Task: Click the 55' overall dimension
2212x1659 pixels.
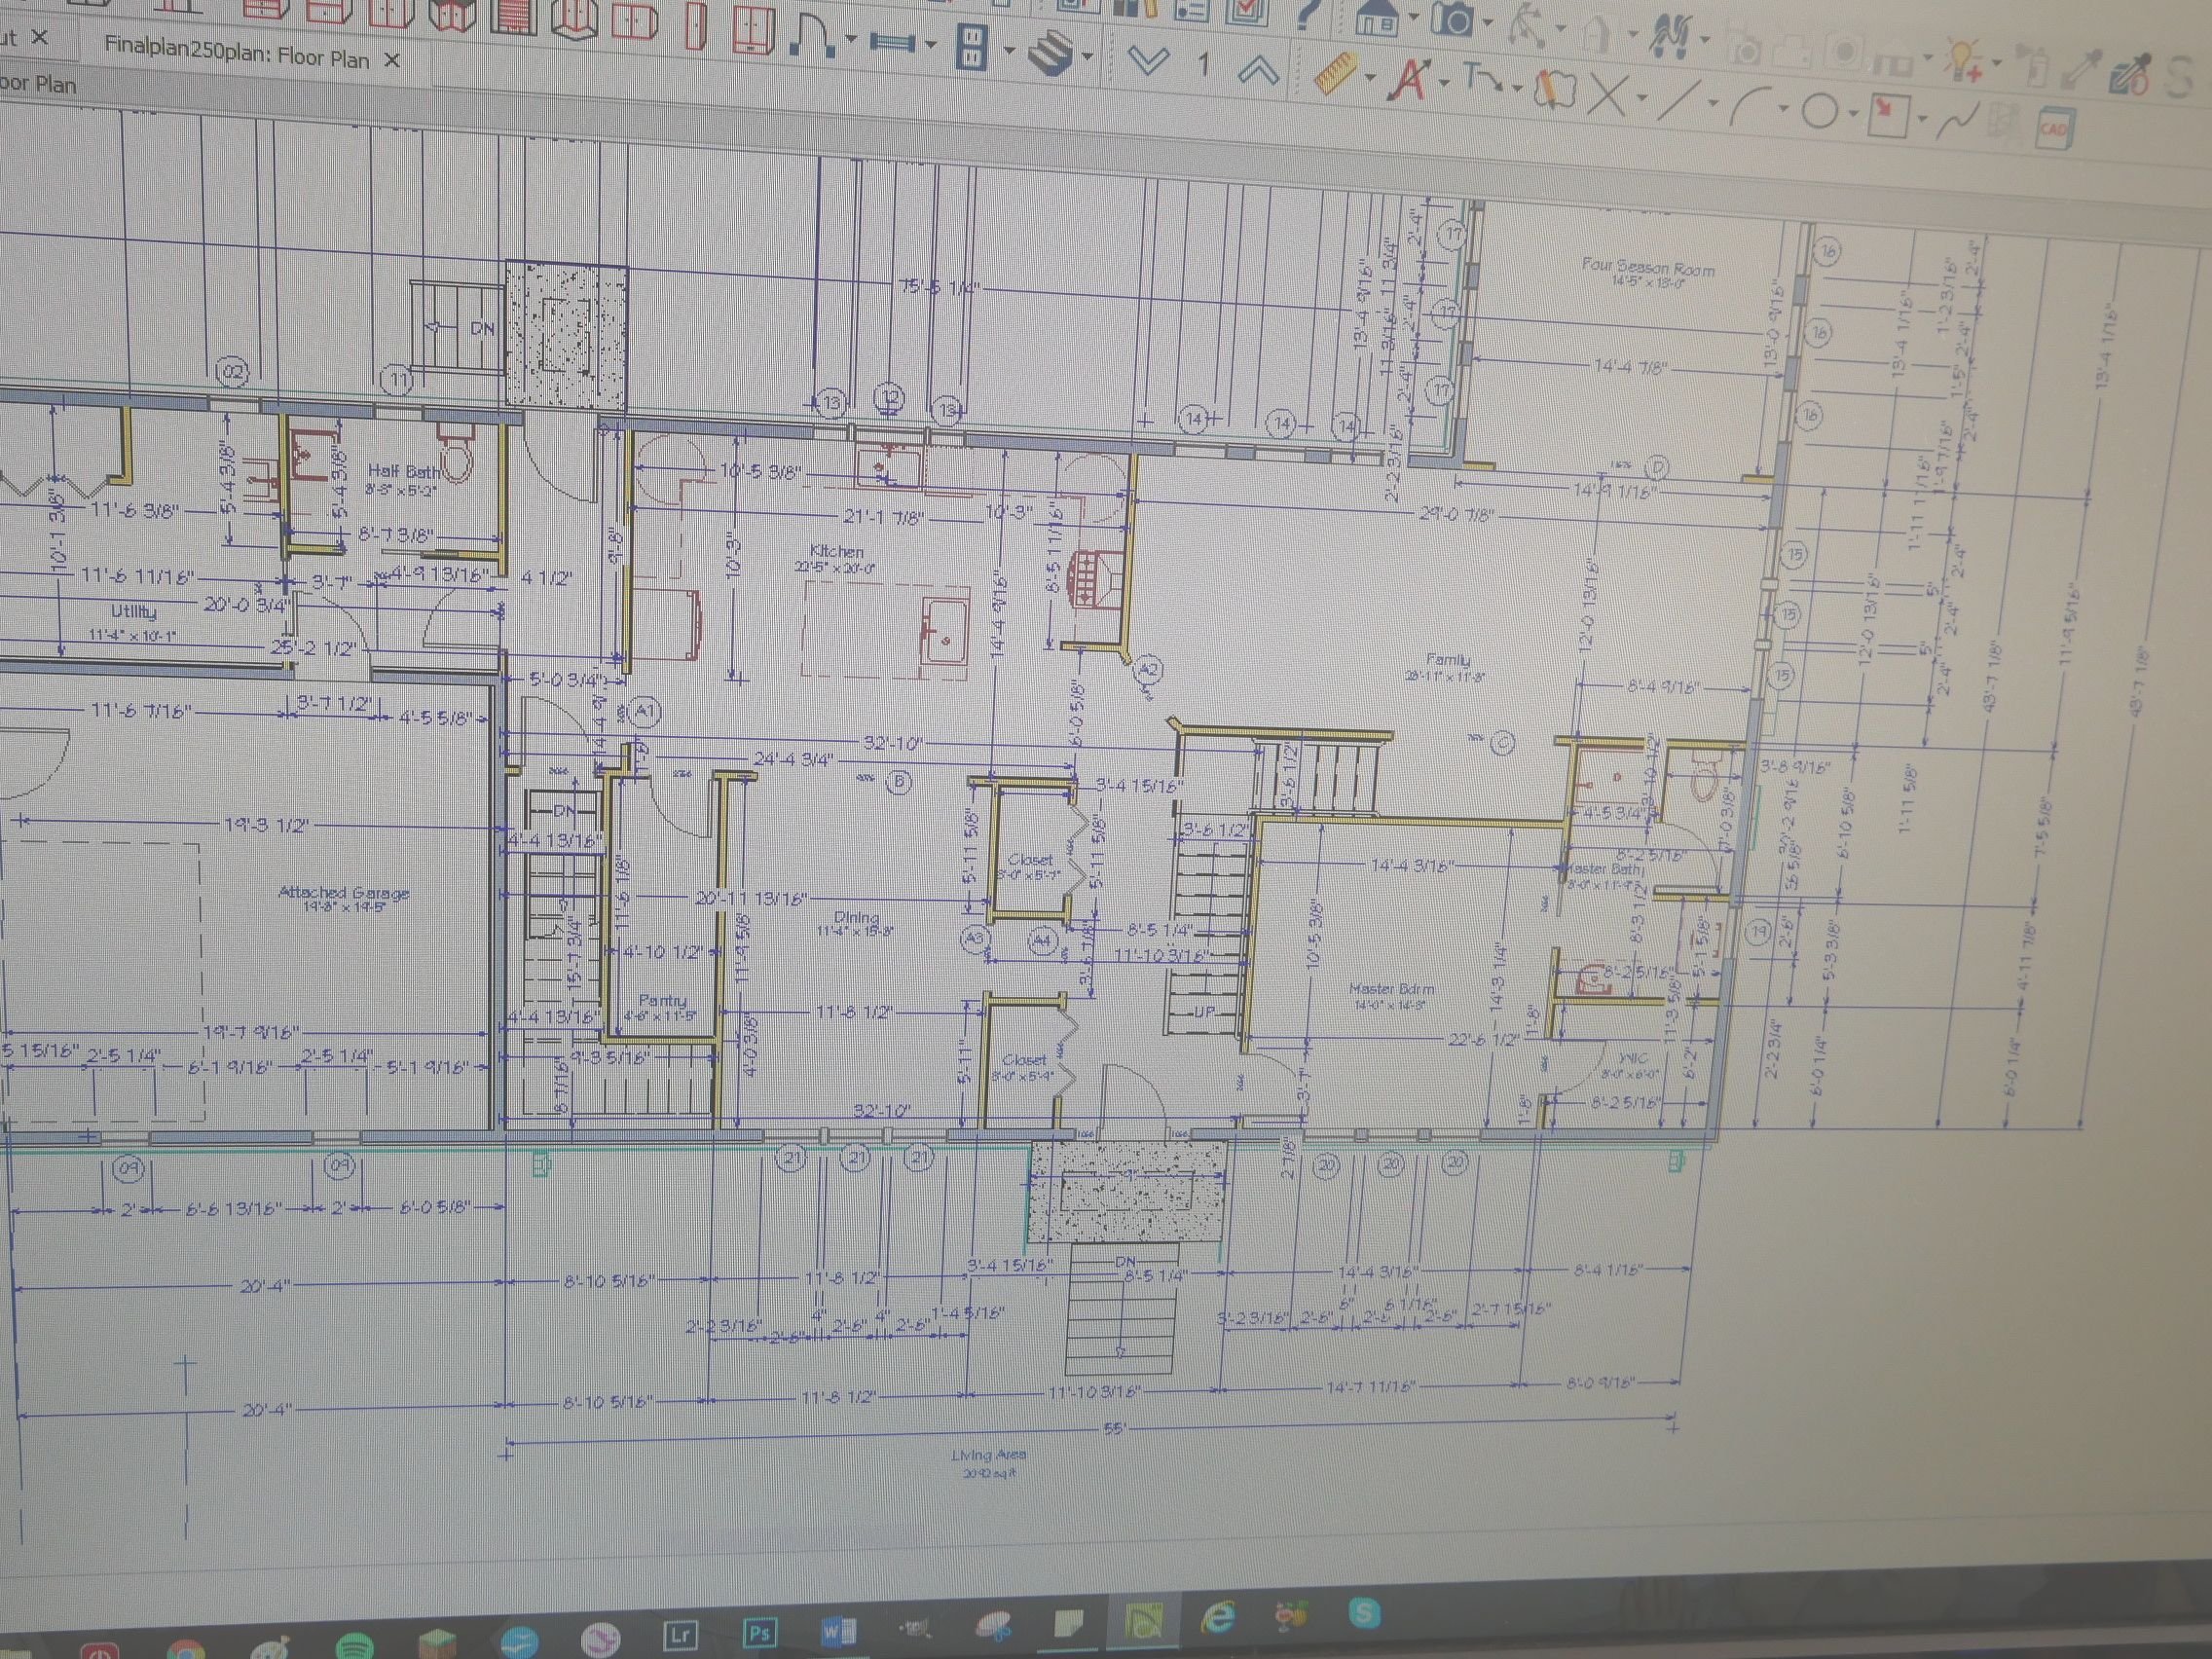Action: click(x=1114, y=1429)
